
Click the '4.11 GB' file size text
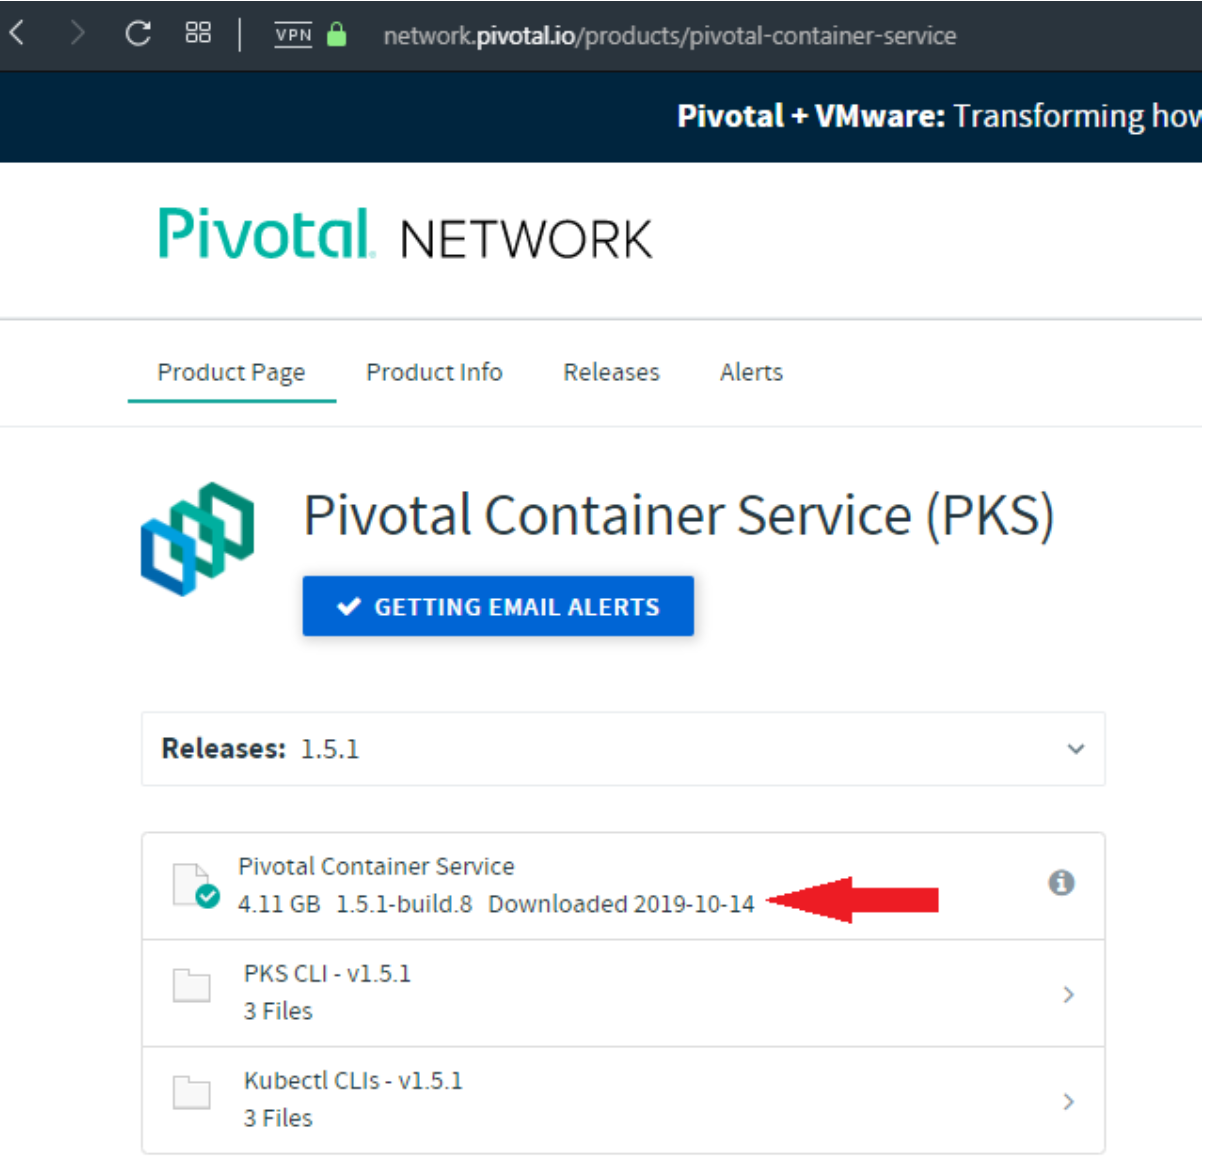tap(279, 904)
